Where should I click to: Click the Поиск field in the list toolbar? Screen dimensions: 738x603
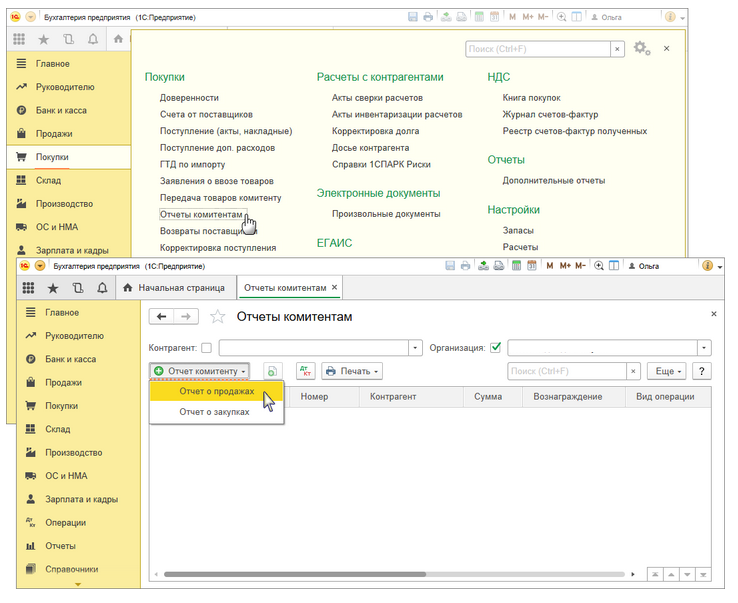(x=566, y=371)
